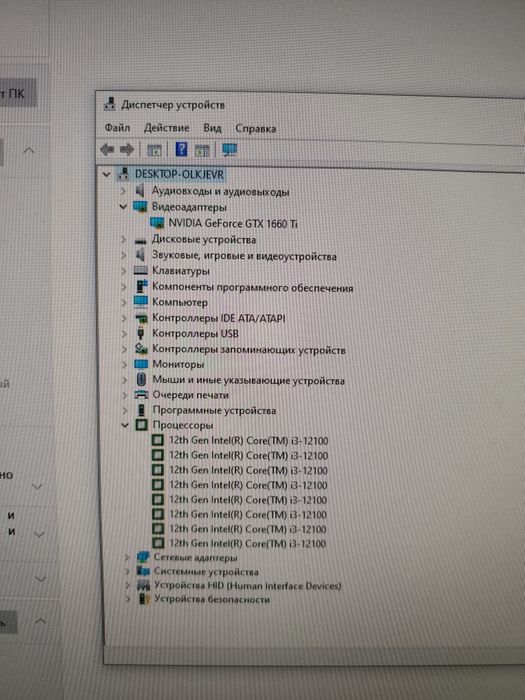Select Устройства безопасности label

tap(212, 599)
